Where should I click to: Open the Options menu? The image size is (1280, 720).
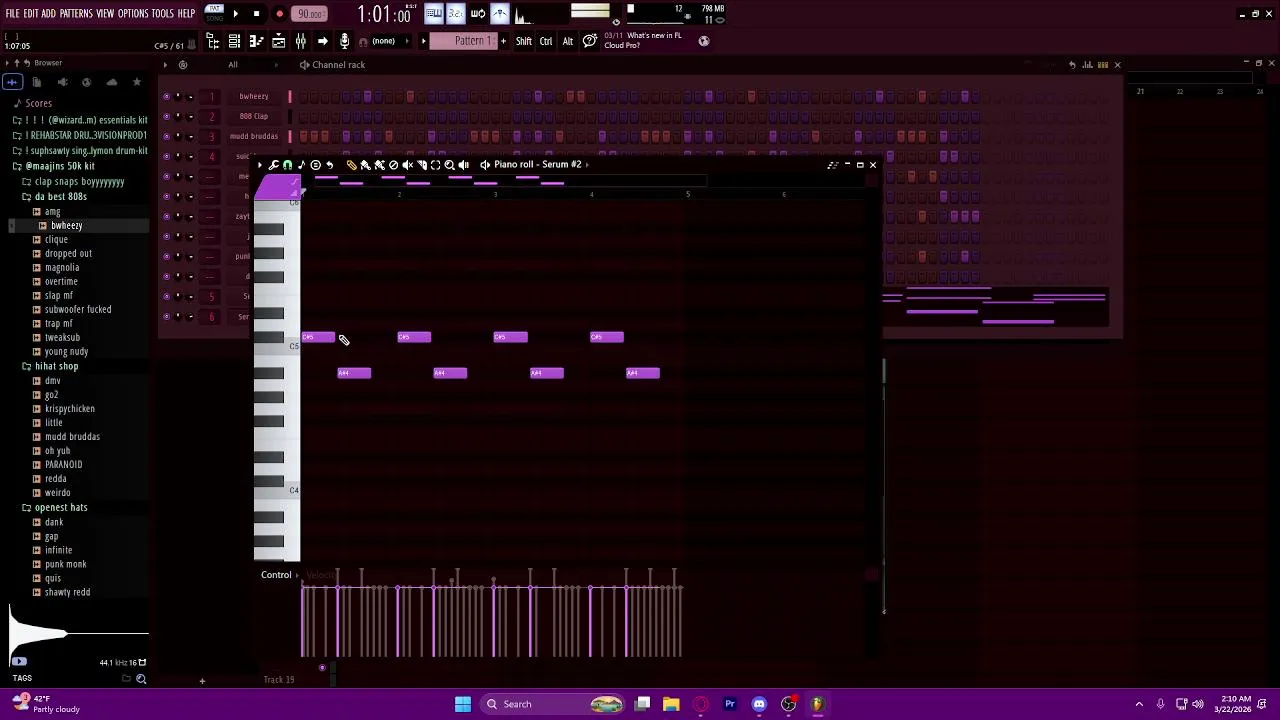click(133, 14)
